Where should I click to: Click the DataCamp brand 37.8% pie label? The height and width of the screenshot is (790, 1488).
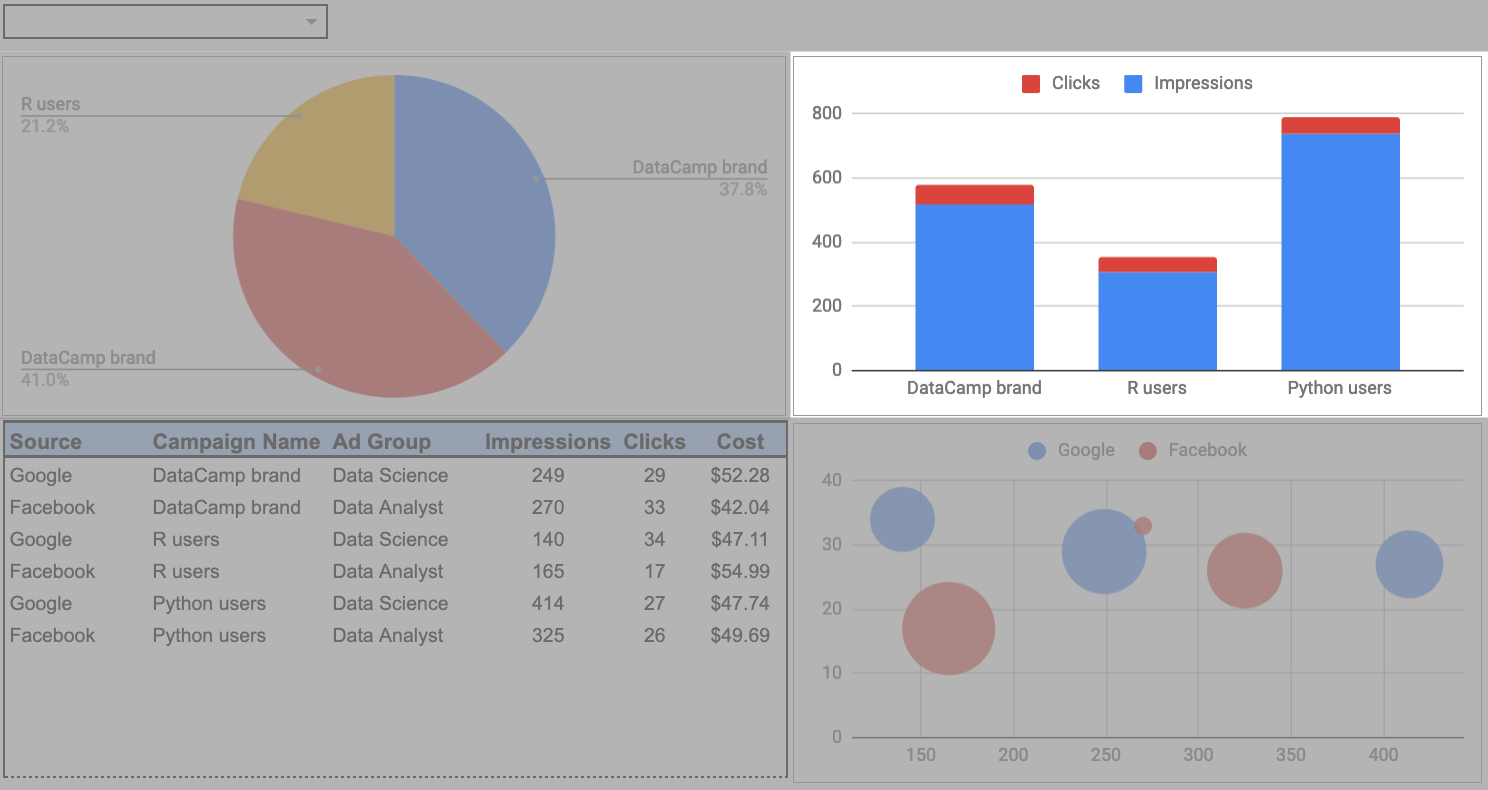click(x=700, y=178)
